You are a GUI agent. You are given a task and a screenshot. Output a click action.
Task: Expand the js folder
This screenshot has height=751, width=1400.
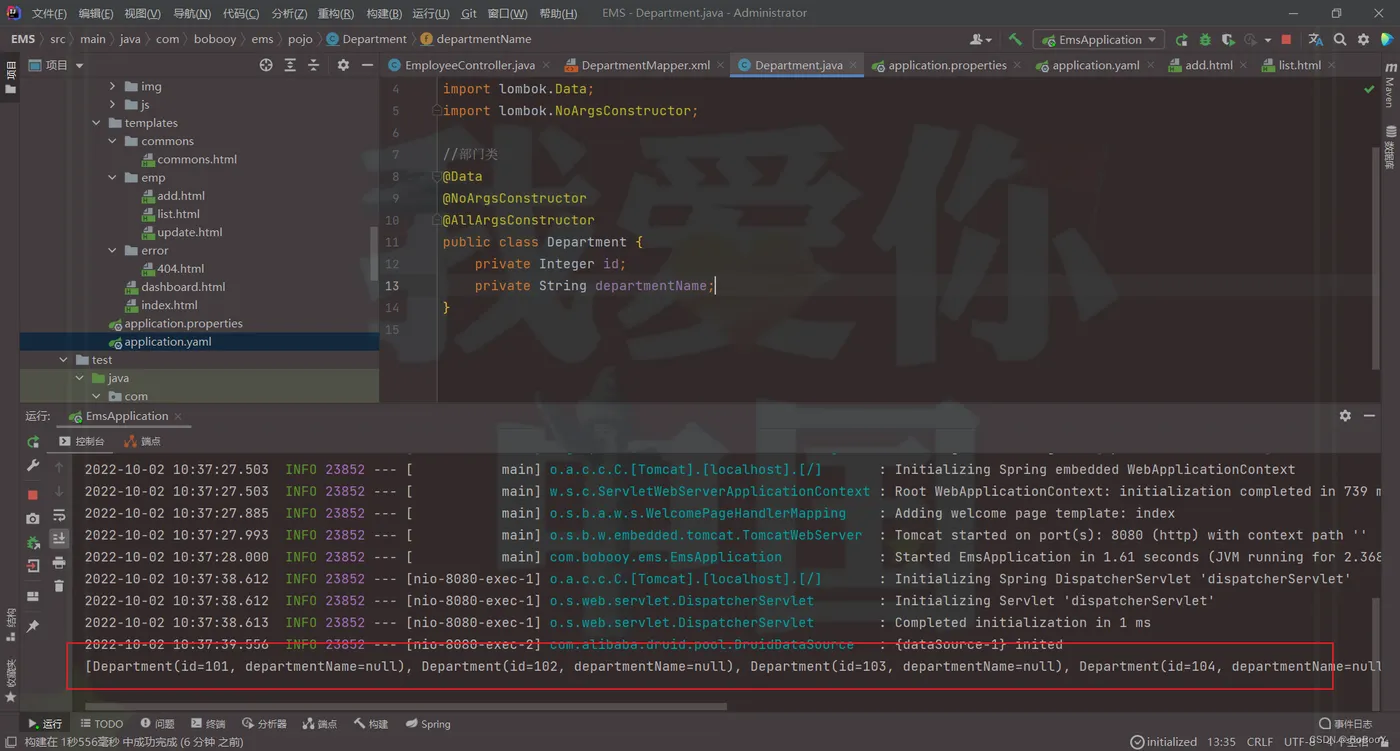pyautogui.click(x=113, y=105)
